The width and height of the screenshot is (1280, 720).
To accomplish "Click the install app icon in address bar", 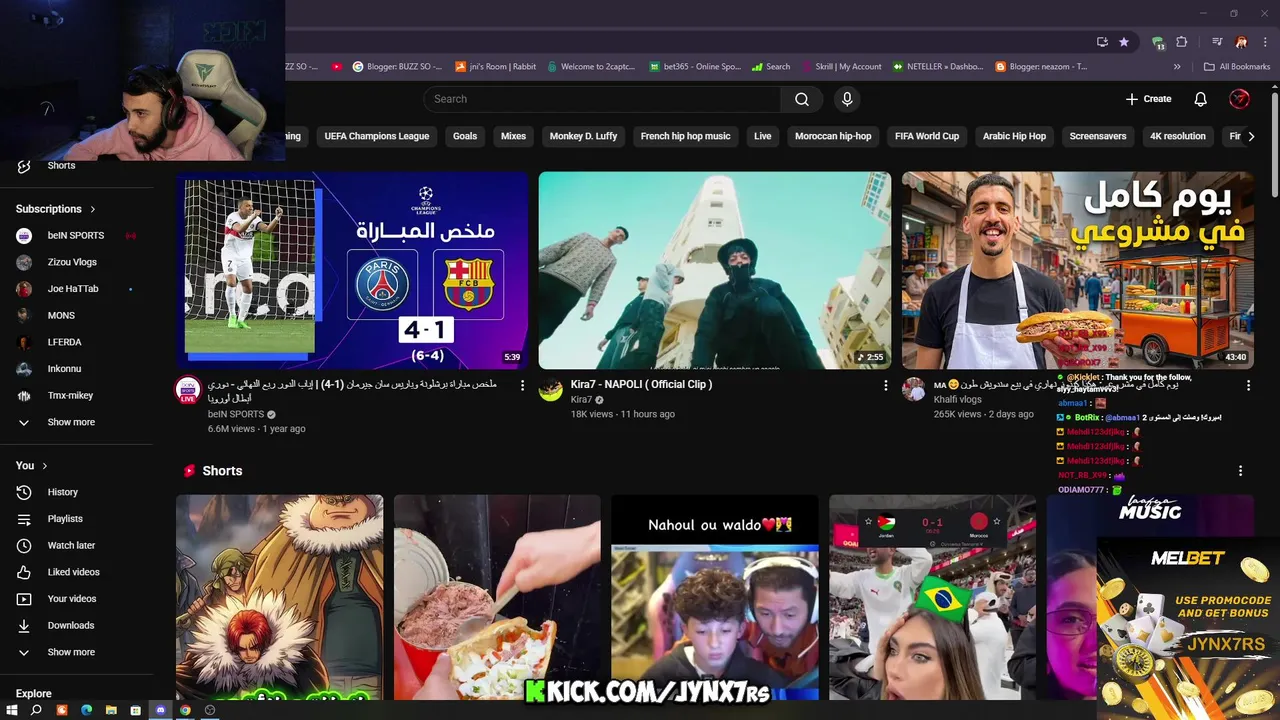I will [1102, 42].
